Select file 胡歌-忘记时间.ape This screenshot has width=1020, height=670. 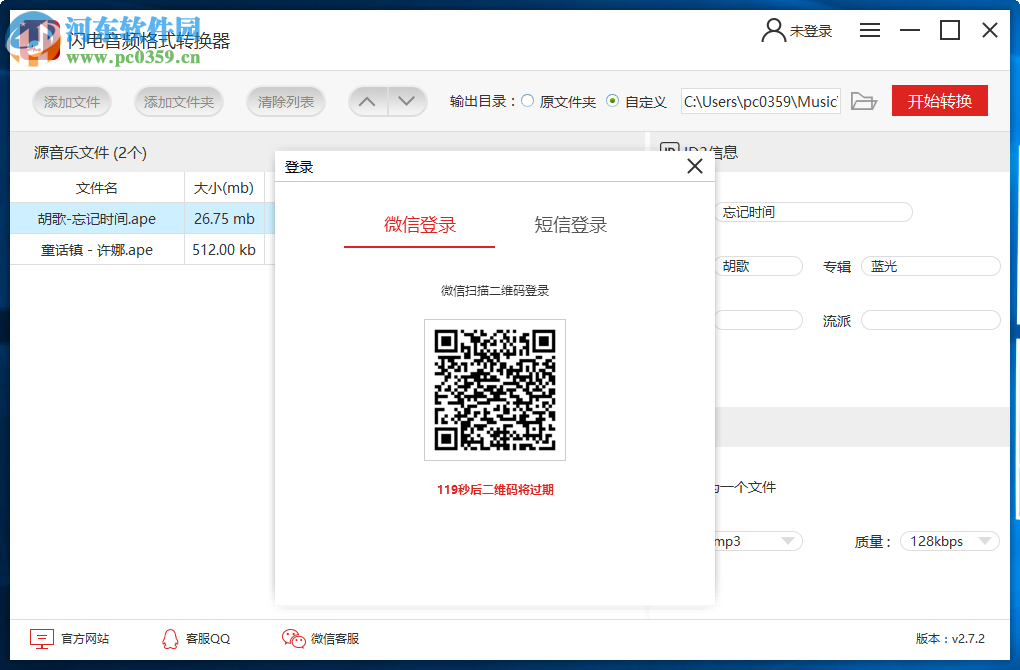pos(97,219)
